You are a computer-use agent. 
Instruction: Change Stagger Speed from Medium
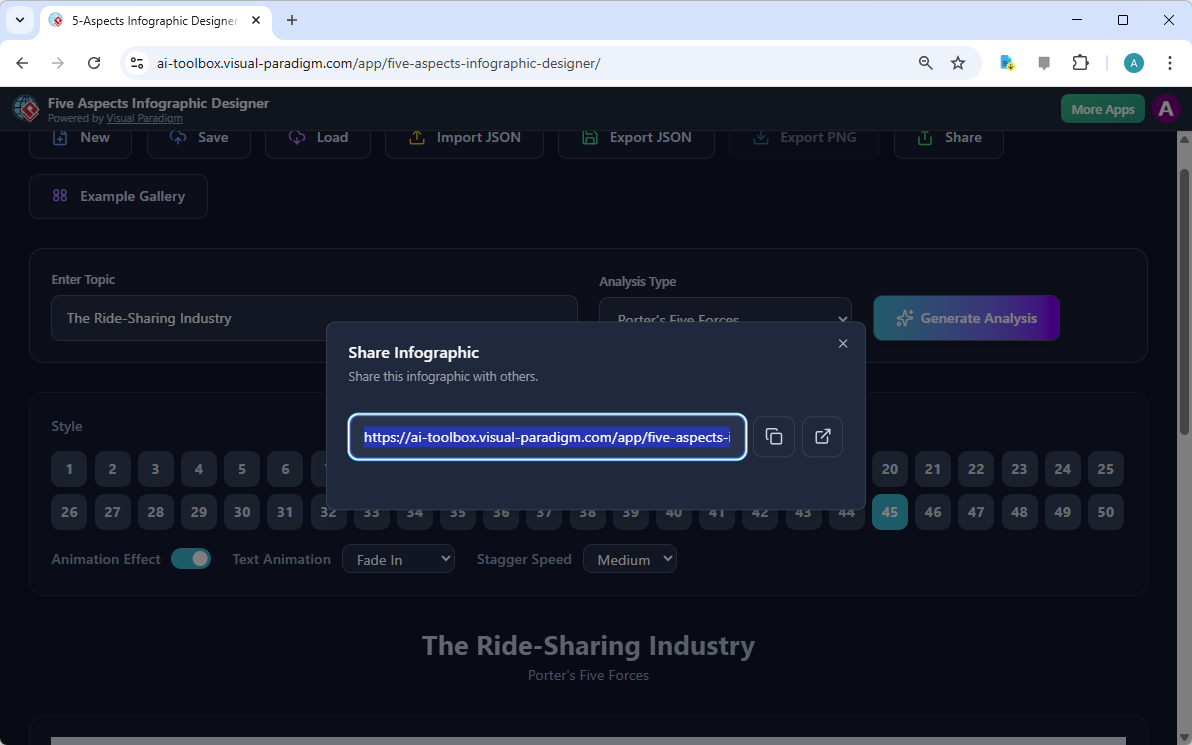[629, 558]
